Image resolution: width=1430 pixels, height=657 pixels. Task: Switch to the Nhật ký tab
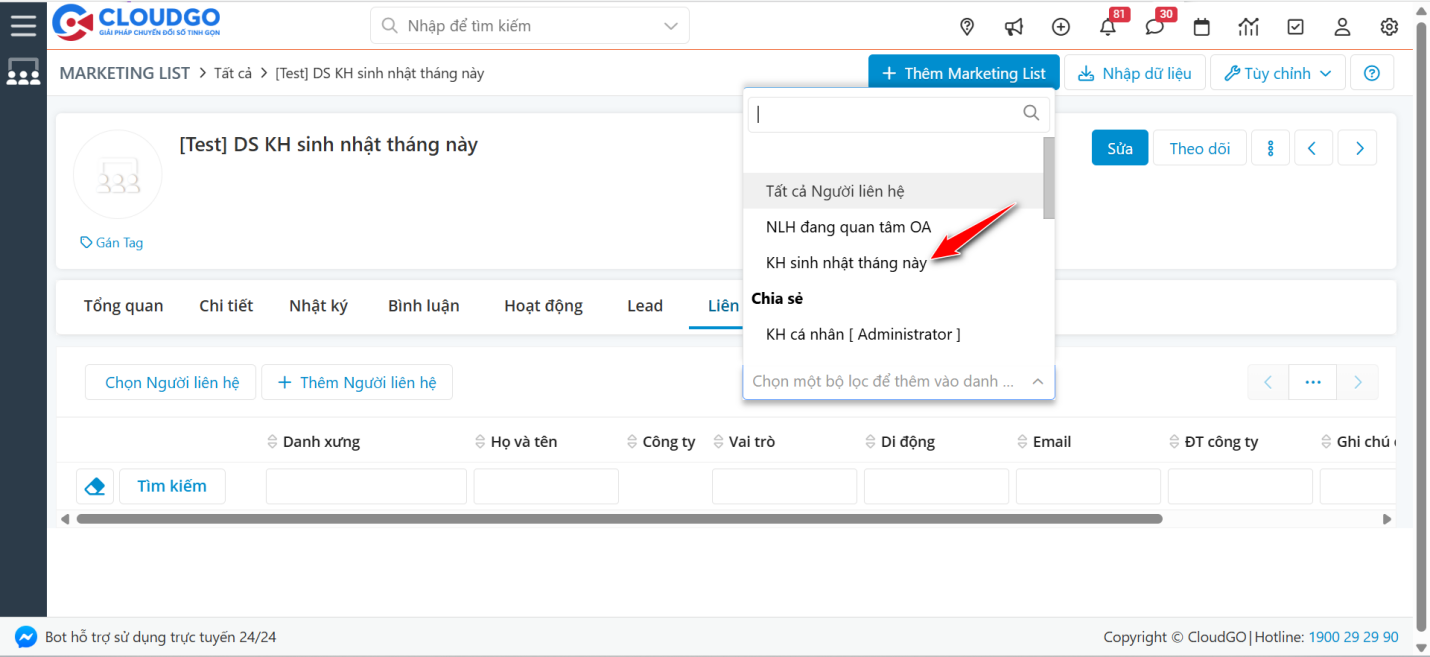pyautogui.click(x=318, y=305)
